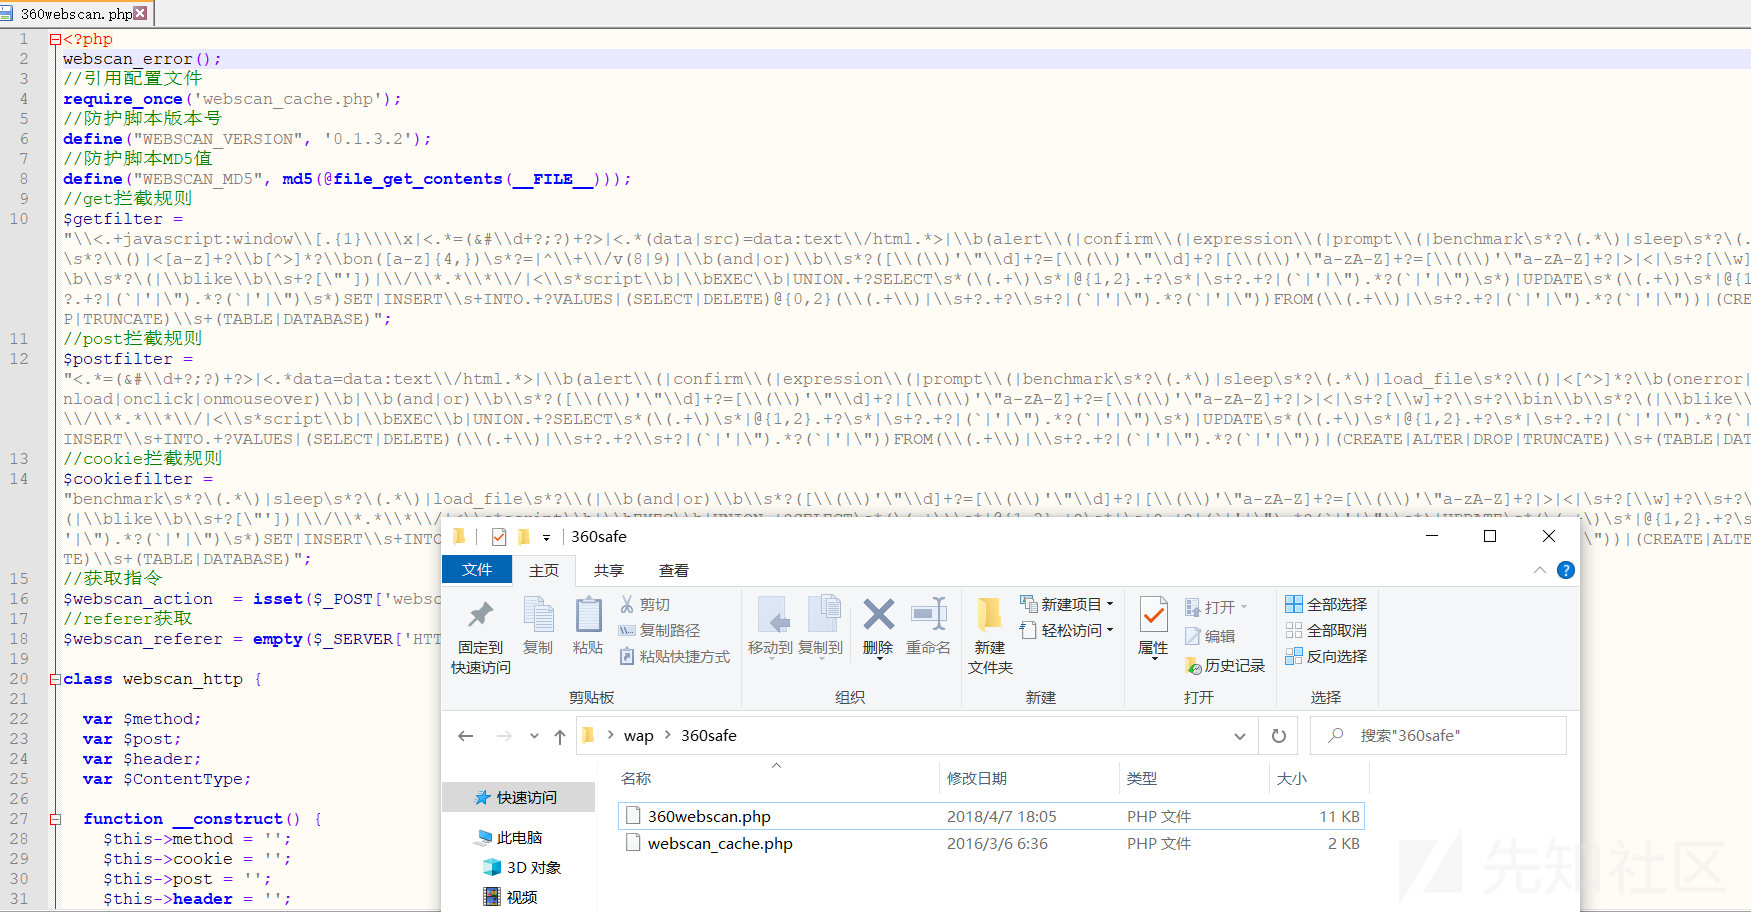Click the Search 360safe input box
Screen dimensions: 1751x912
click(x=1438, y=736)
